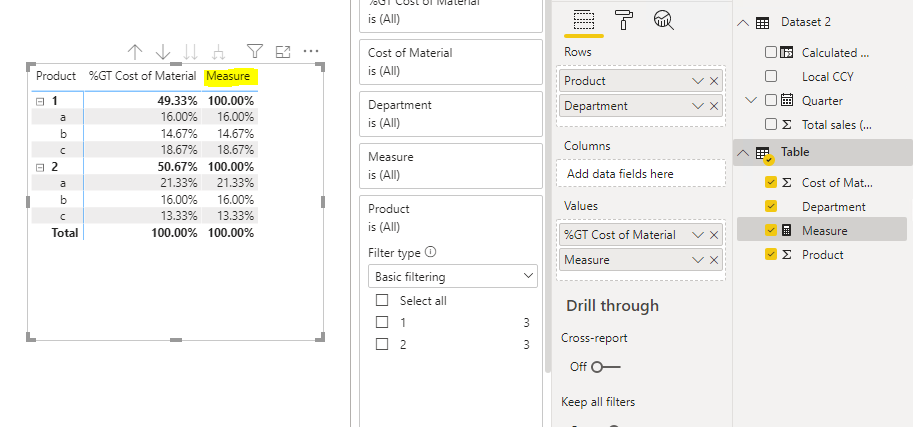Expand the Quarter date hierarchy
Screen dimensions: 913x427
[752, 100]
